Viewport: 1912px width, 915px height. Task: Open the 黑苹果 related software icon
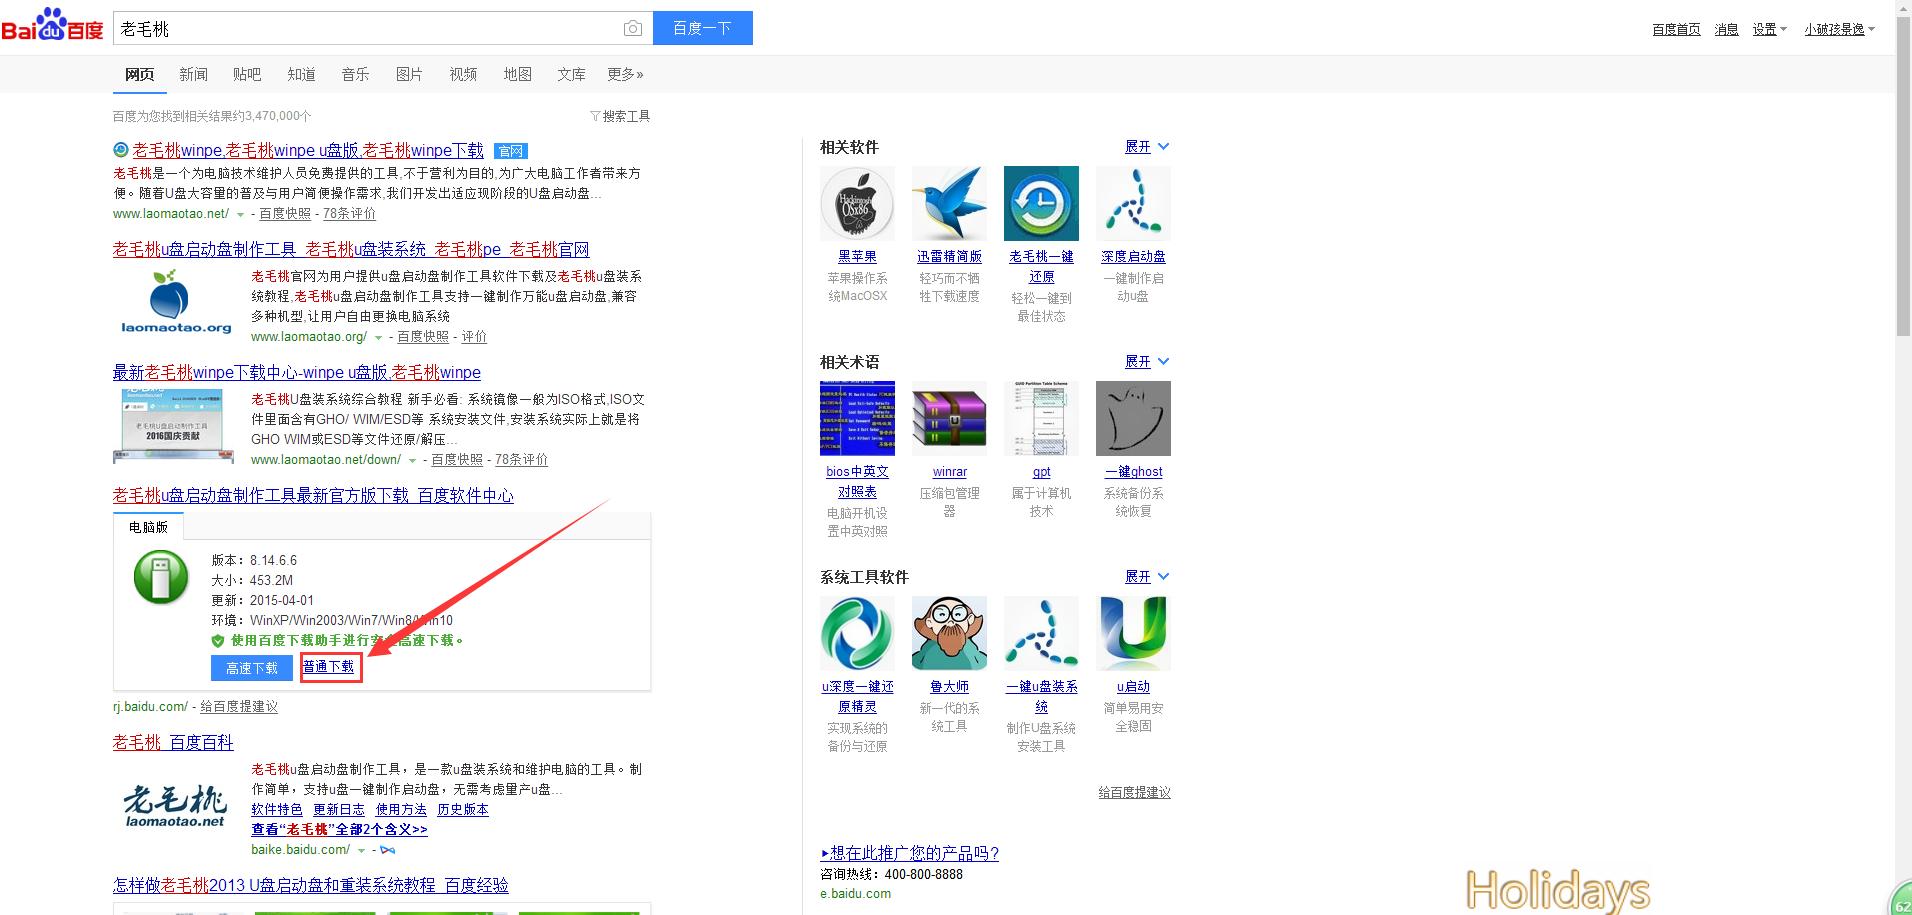tap(857, 203)
